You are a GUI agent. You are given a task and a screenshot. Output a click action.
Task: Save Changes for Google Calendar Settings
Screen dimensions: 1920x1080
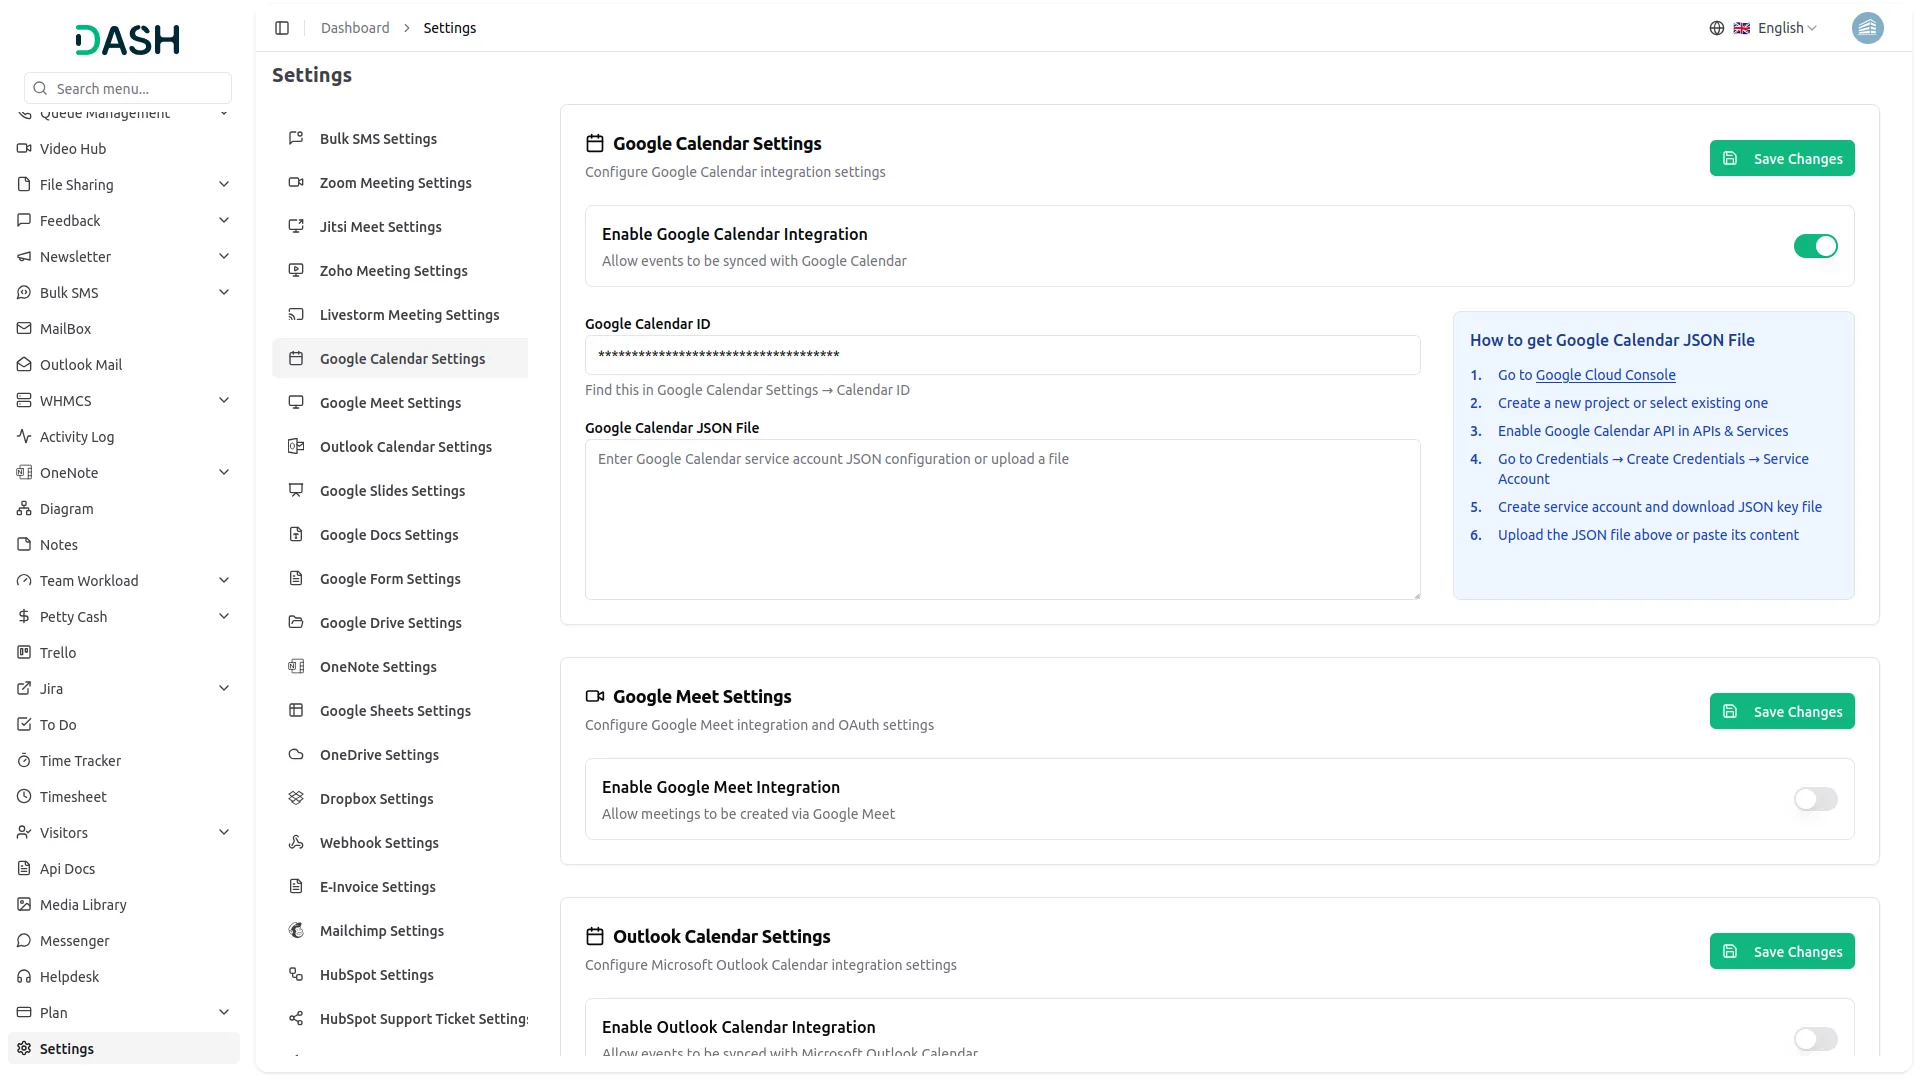(1781, 159)
